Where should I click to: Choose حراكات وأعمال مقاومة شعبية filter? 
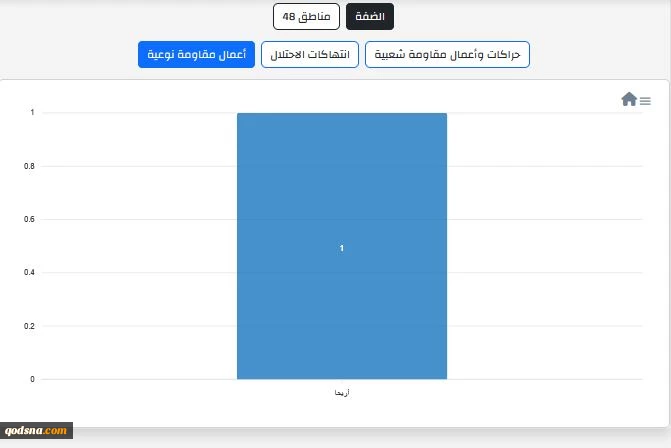(x=447, y=54)
